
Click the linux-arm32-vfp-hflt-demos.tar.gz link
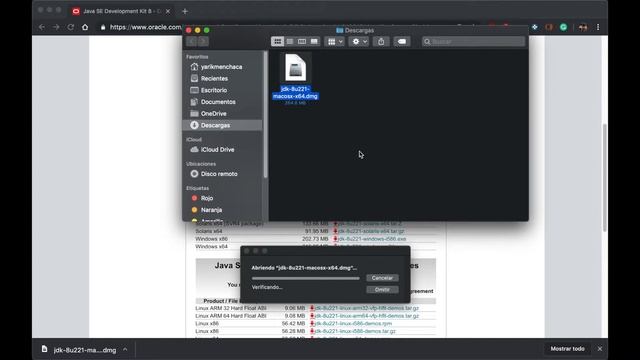367,308
